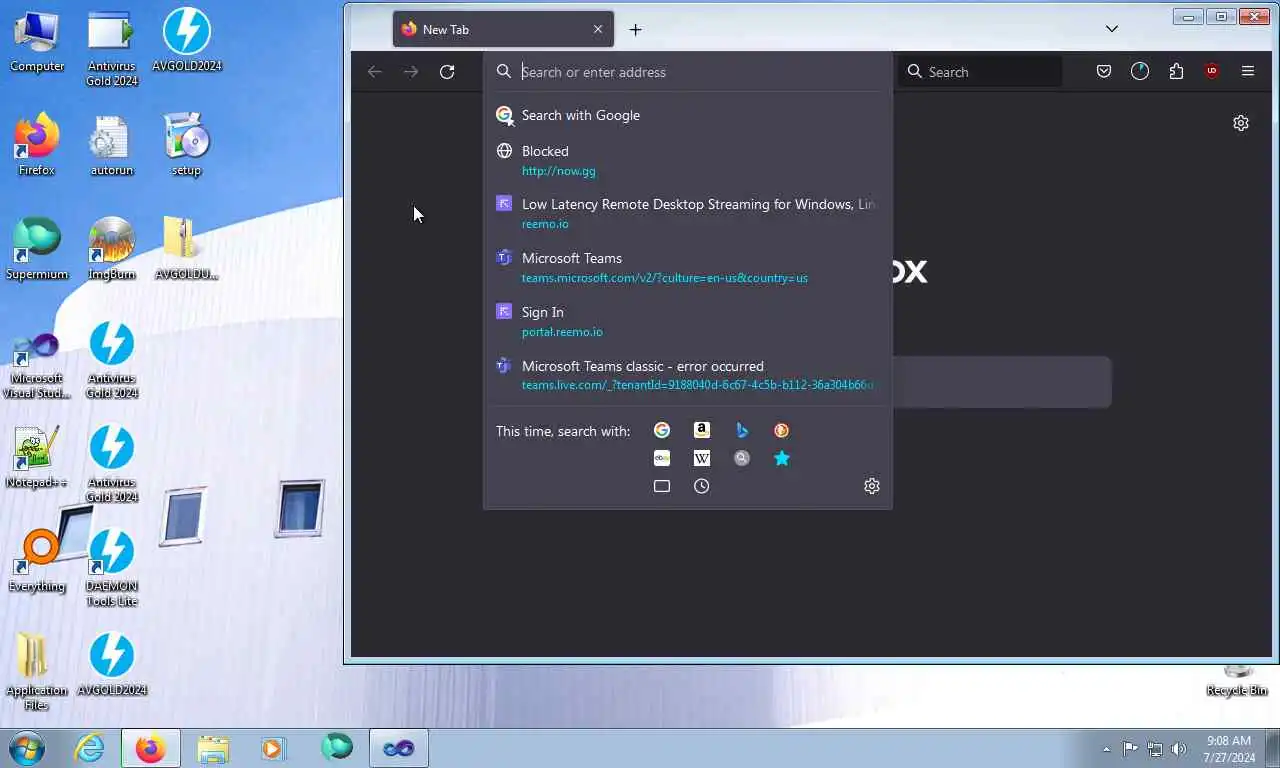The image size is (1280, 768).
Task: Select the autorun file on desktop
Action: coord(111,146)
